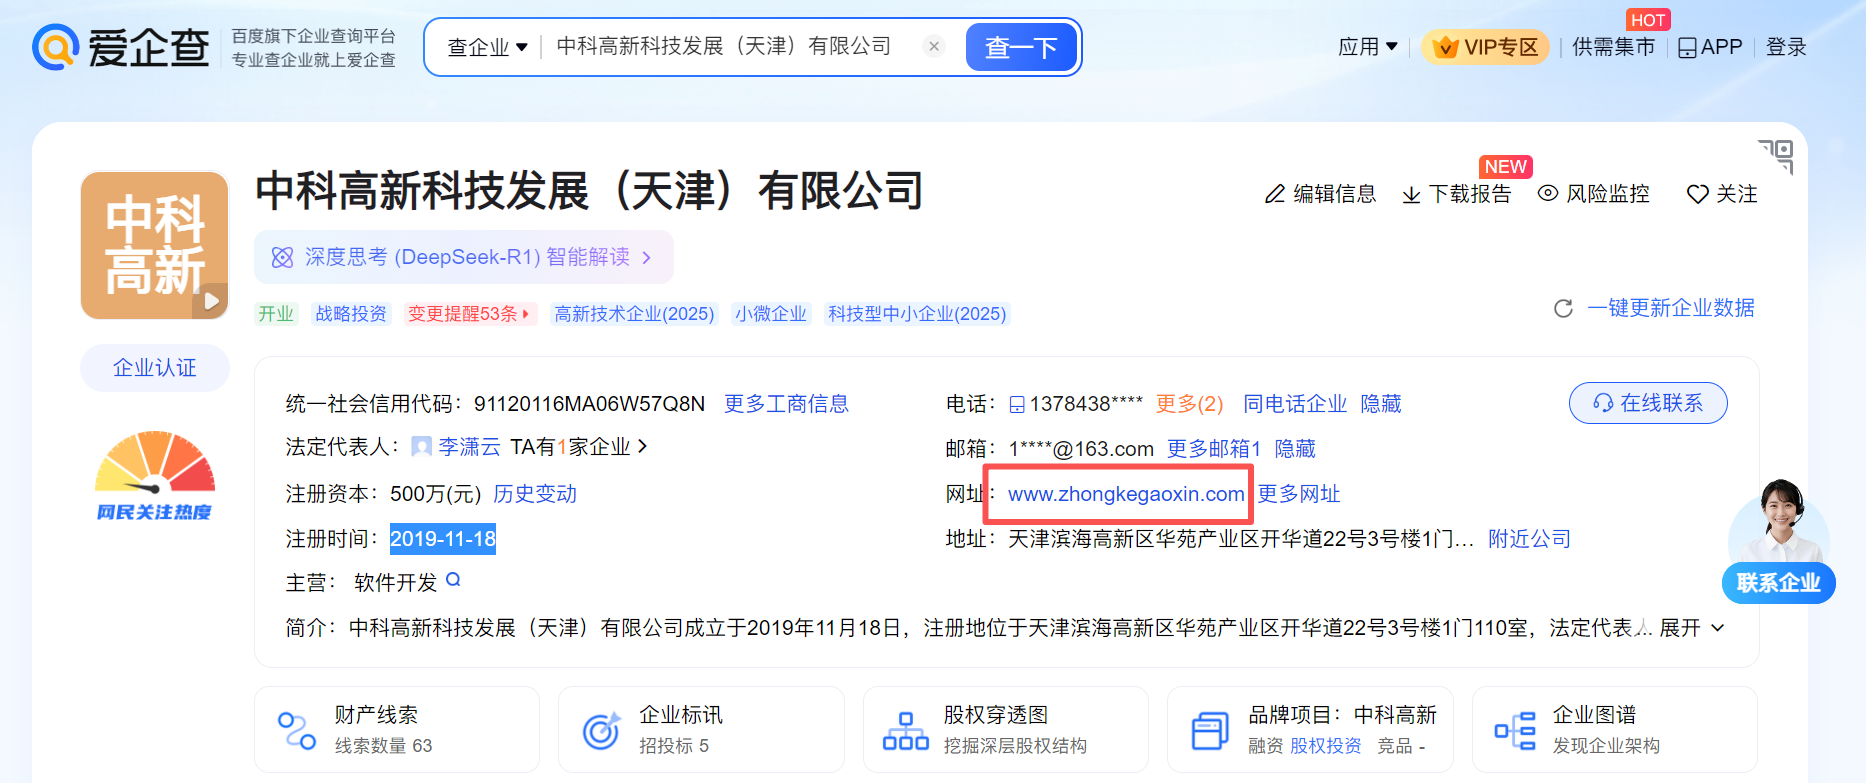Hide the email via 隐藏 link
Screen dimensions: 1866x783
[1294, 449]
